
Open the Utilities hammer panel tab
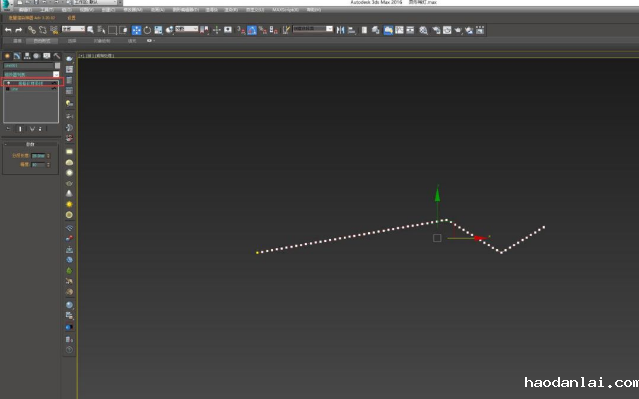[57, 56]
